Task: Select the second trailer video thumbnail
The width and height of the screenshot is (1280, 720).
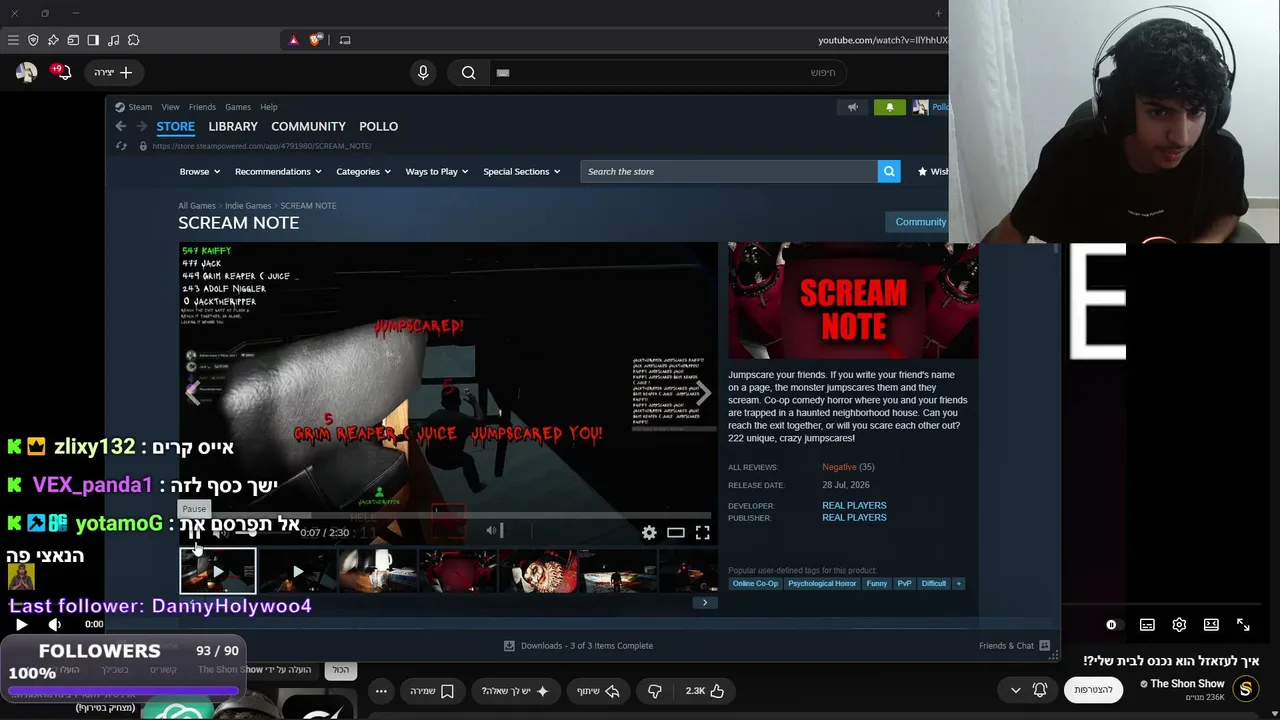Action: tap(298, 571)
